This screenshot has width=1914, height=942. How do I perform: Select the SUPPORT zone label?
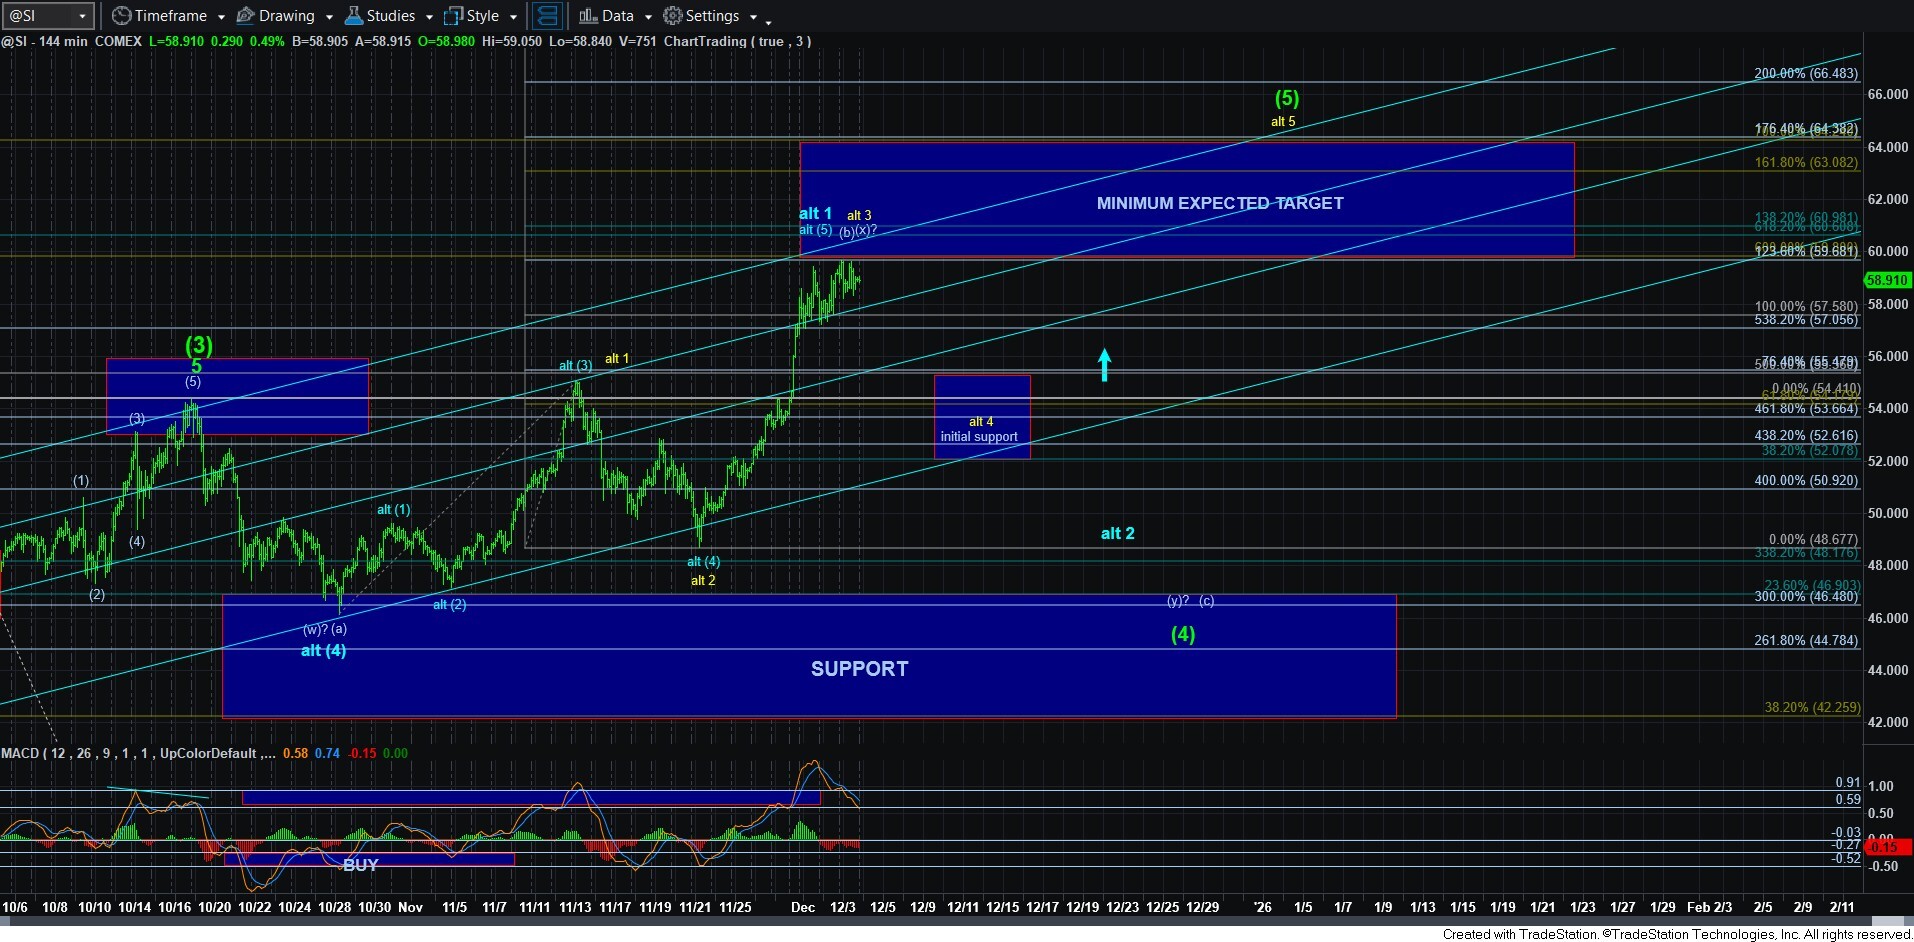pos(859,669)
